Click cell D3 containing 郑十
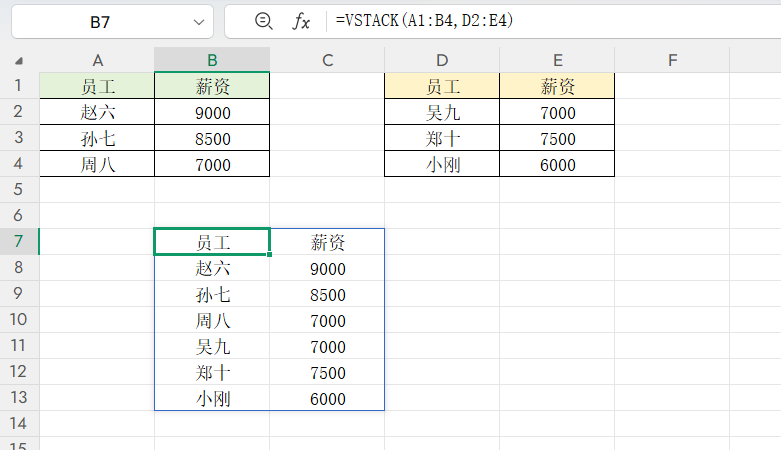This screenshot has width=781, height=450. (x=442, y=138)
